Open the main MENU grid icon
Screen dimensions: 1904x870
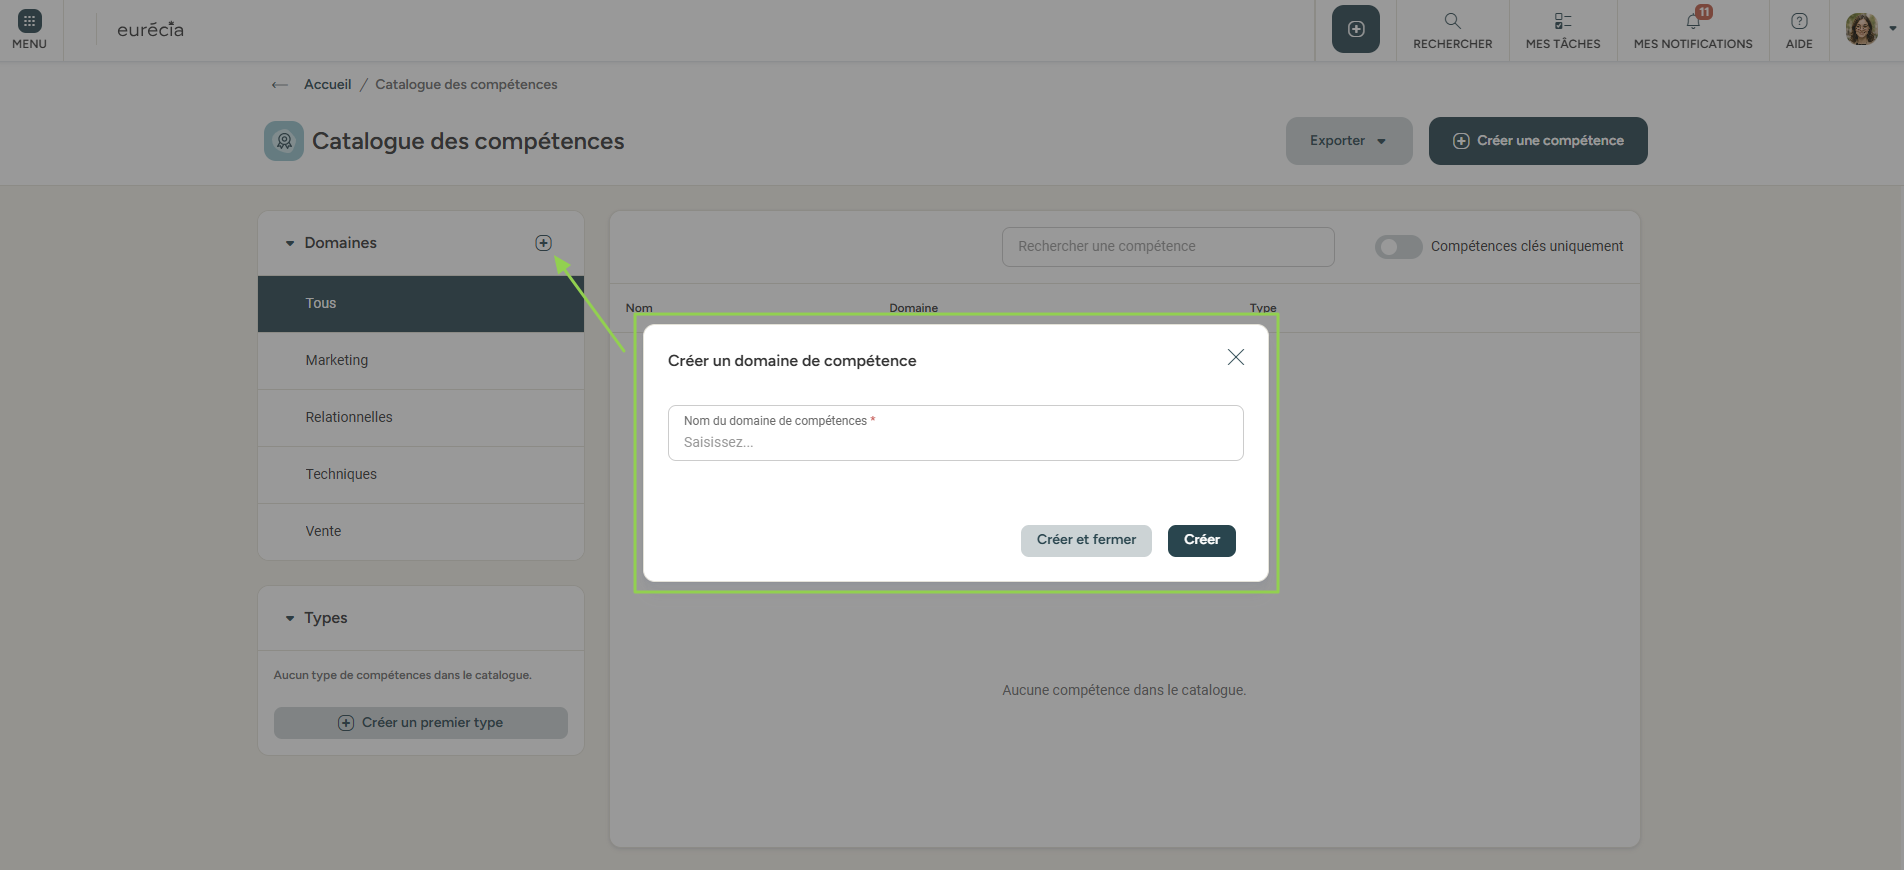pos(29,21)
